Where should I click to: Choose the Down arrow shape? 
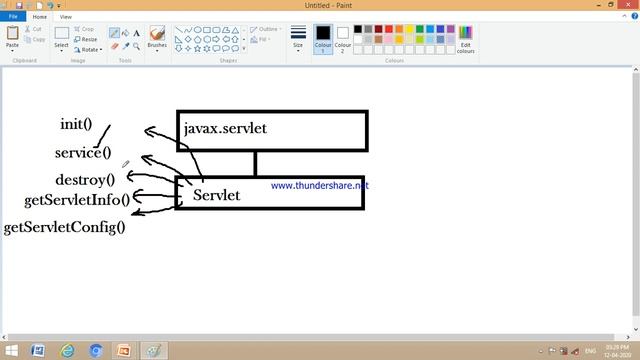tap(178, 49)
